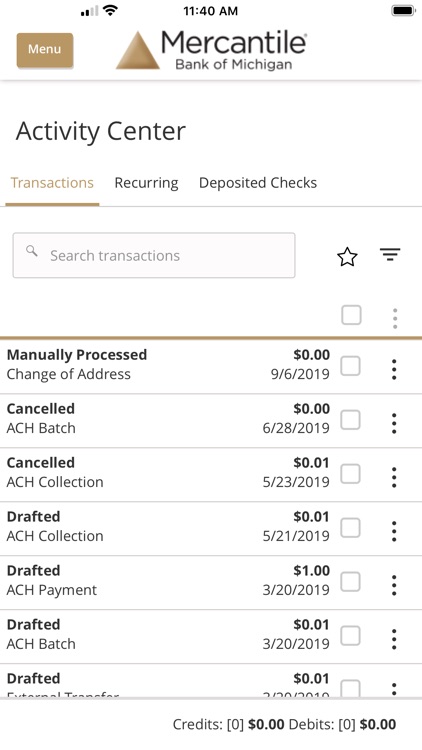
Task: Focus the Search transactions field
Action: tap(154, 255)
